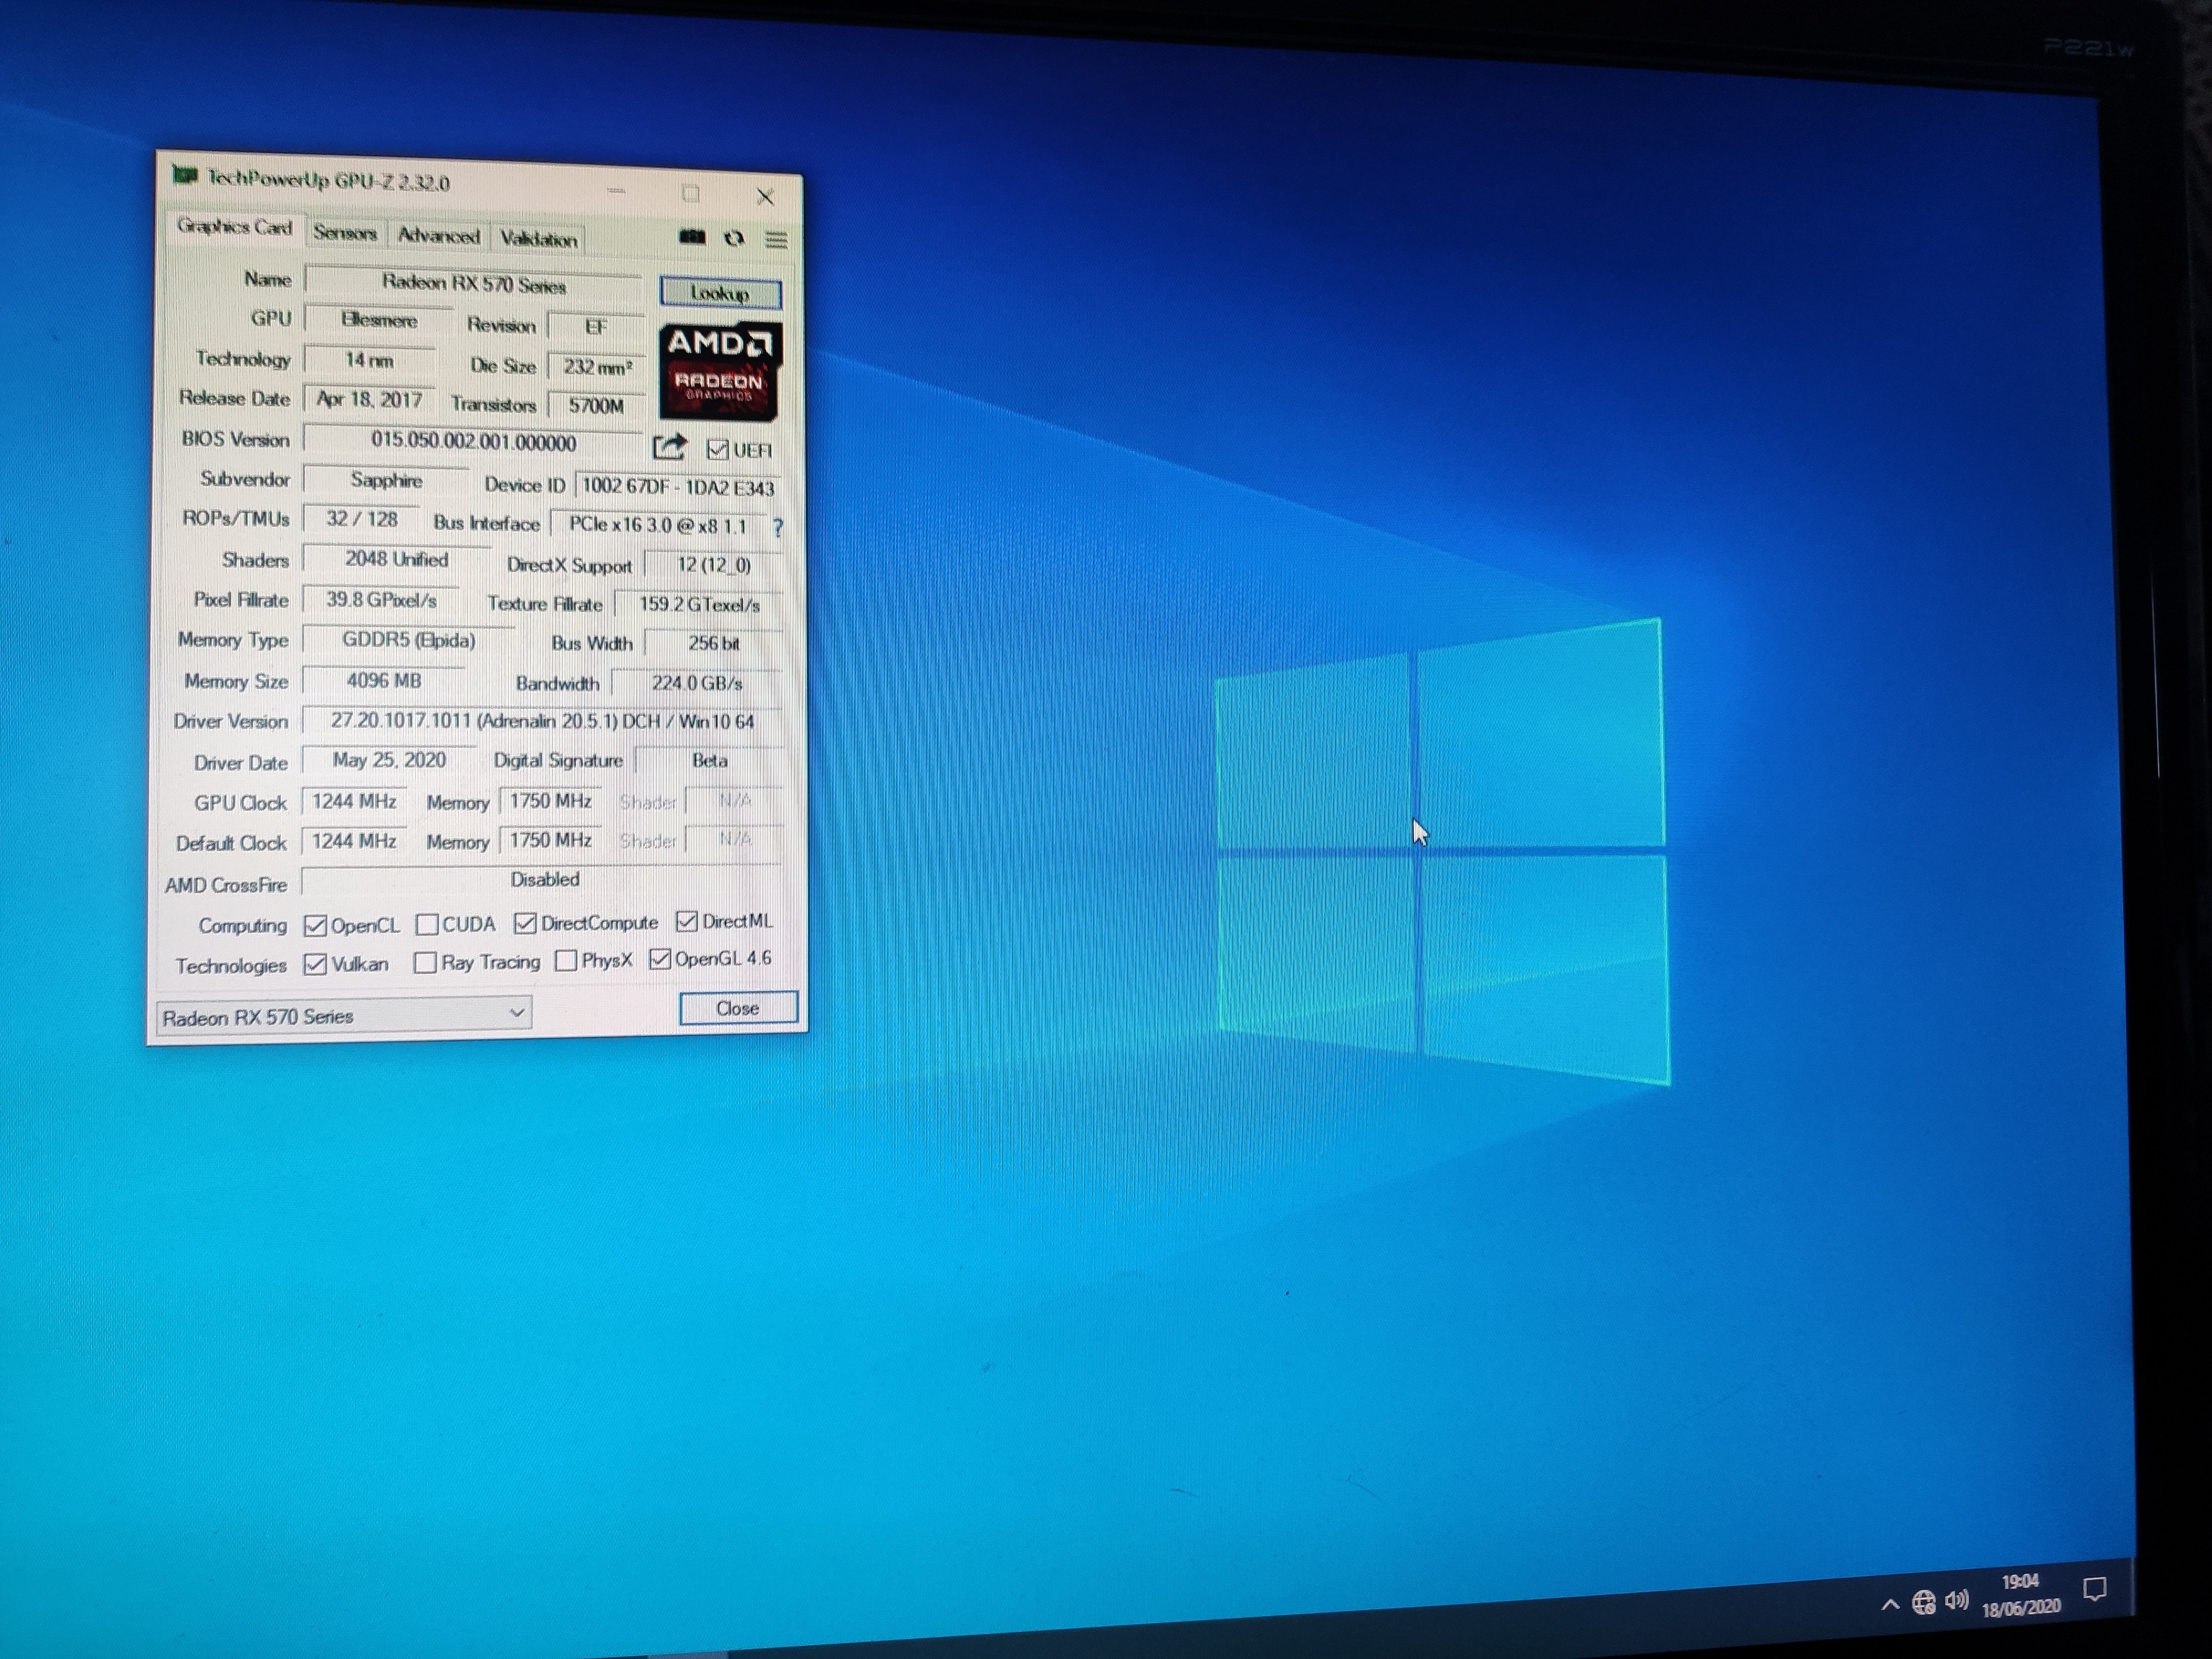Click the volume speaker tray icon

click(x=1957, y=1601)
